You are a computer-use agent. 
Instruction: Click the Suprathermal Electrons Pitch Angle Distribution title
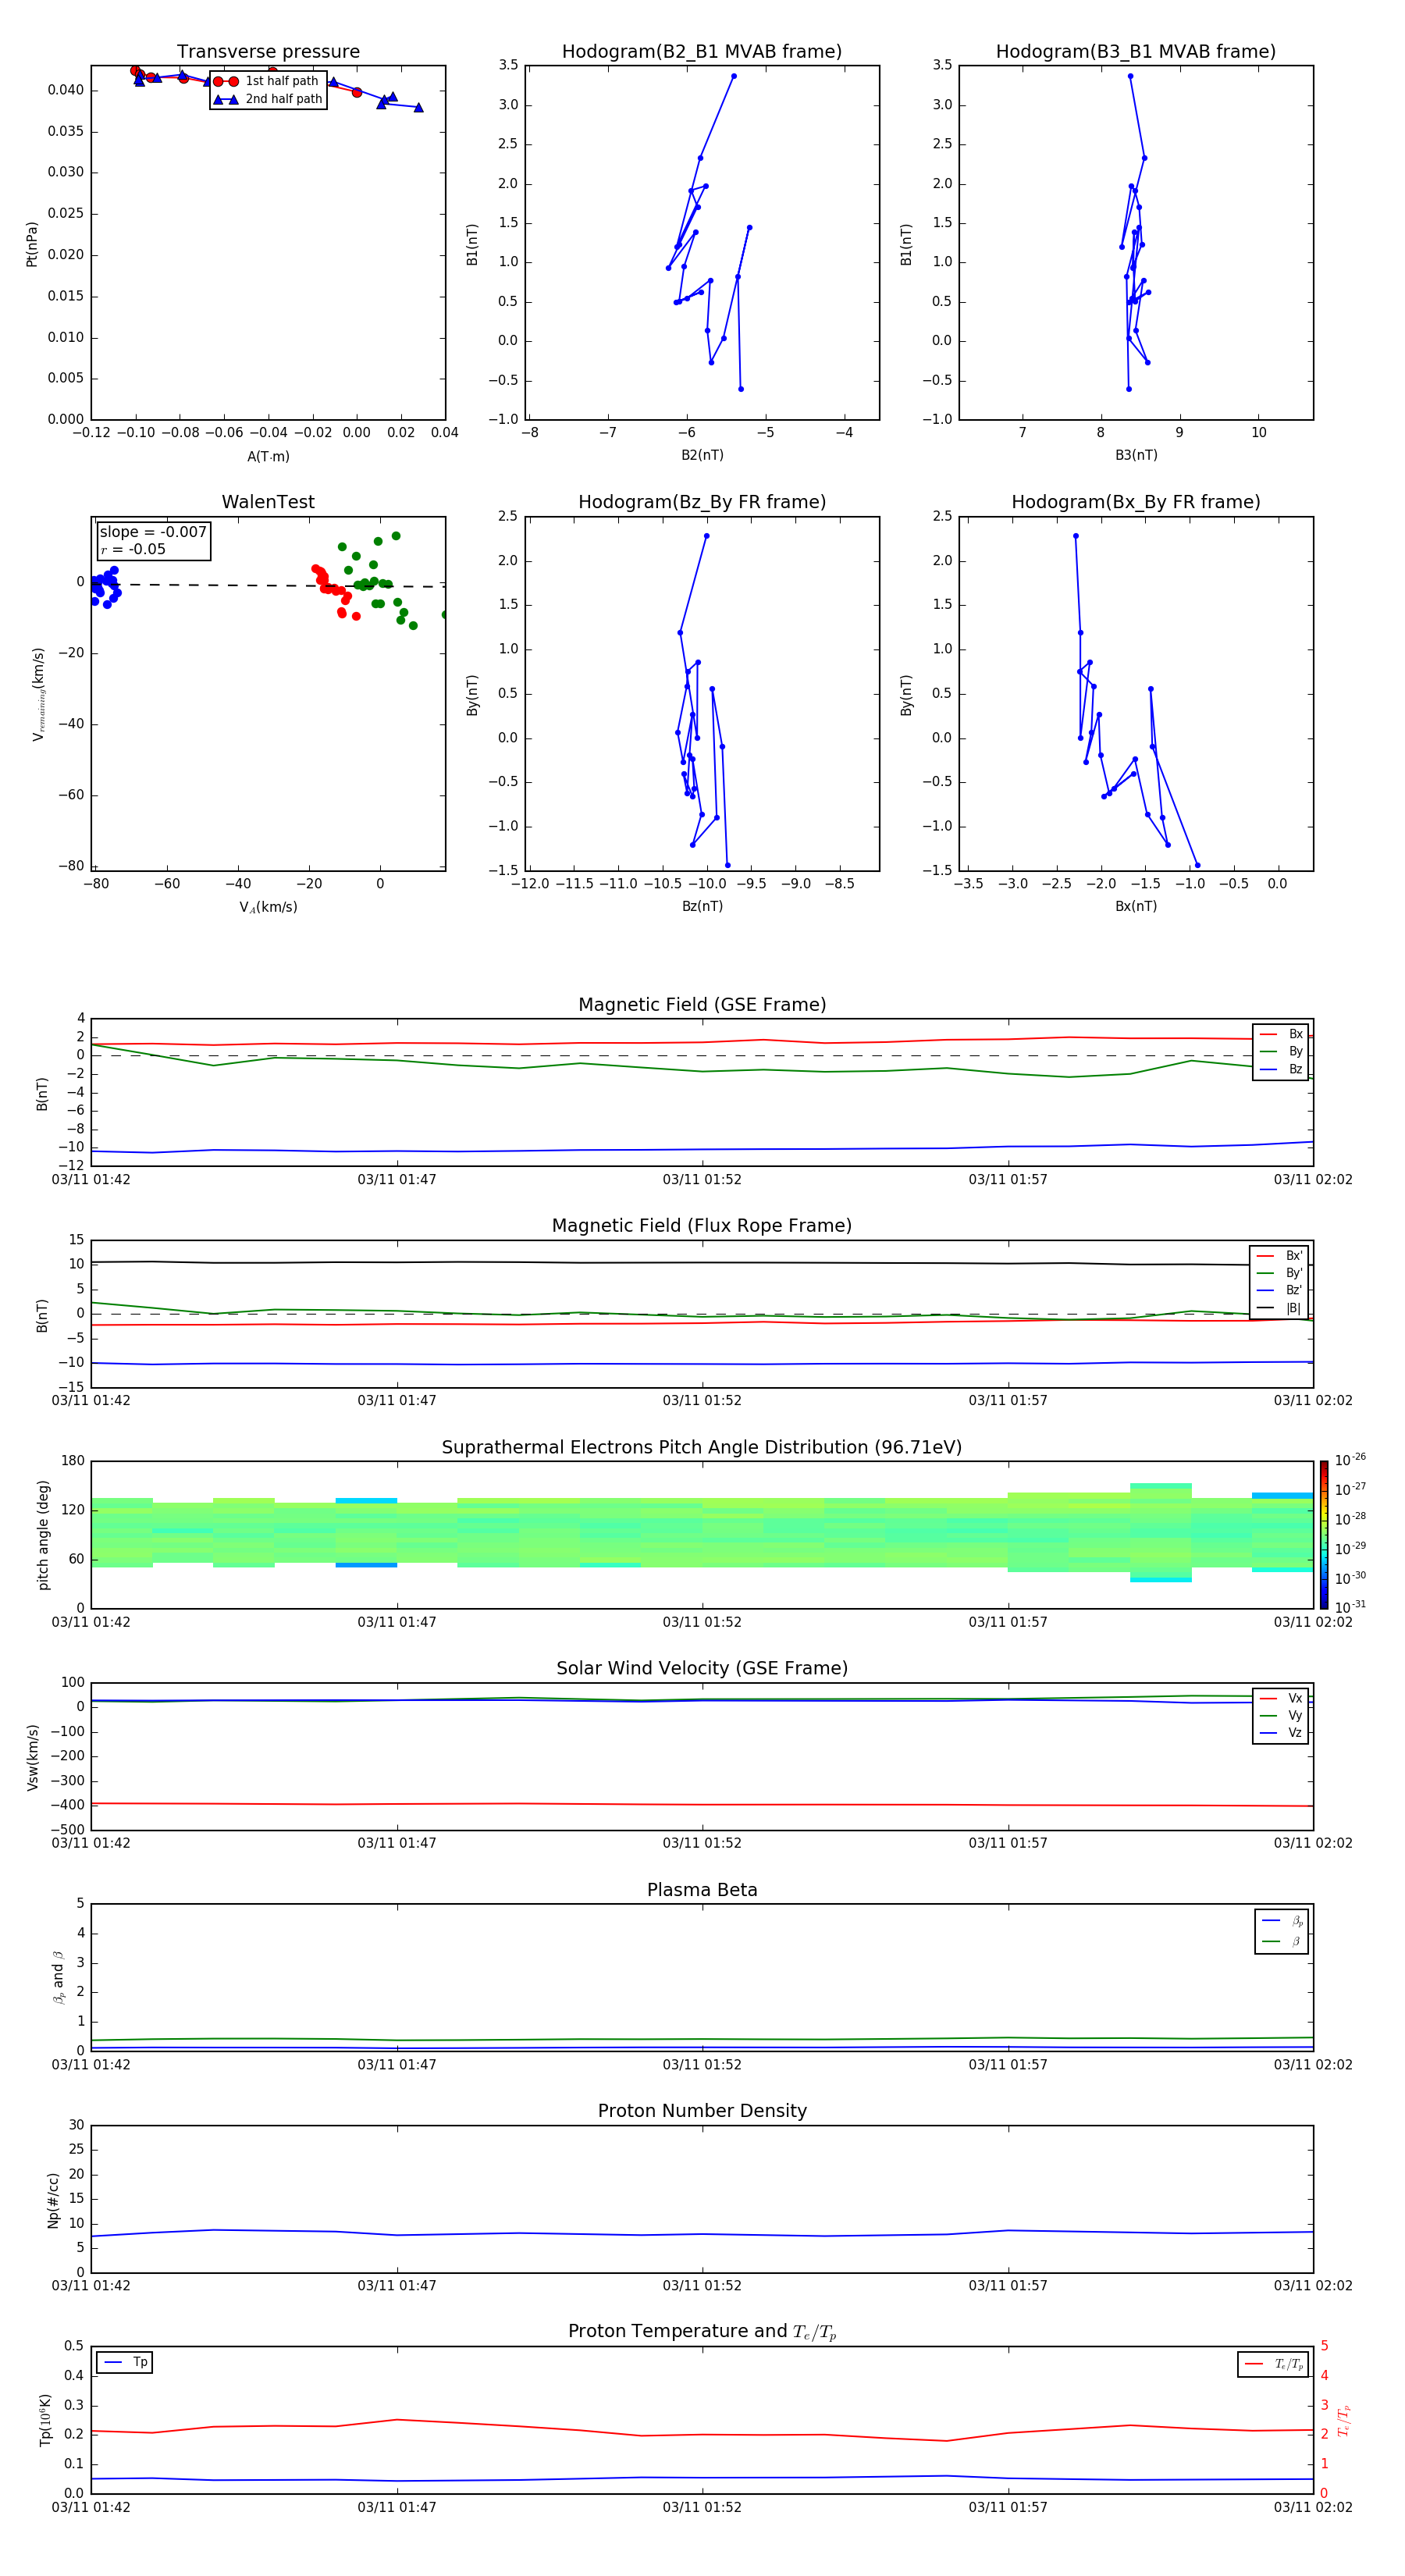pos(702,1448)
